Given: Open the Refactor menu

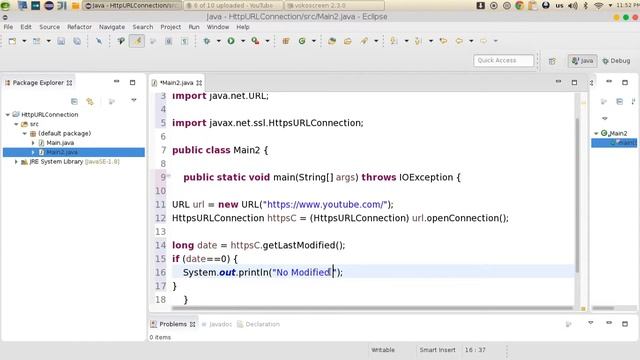Looking at the screenshot, I should pos(79,27).
